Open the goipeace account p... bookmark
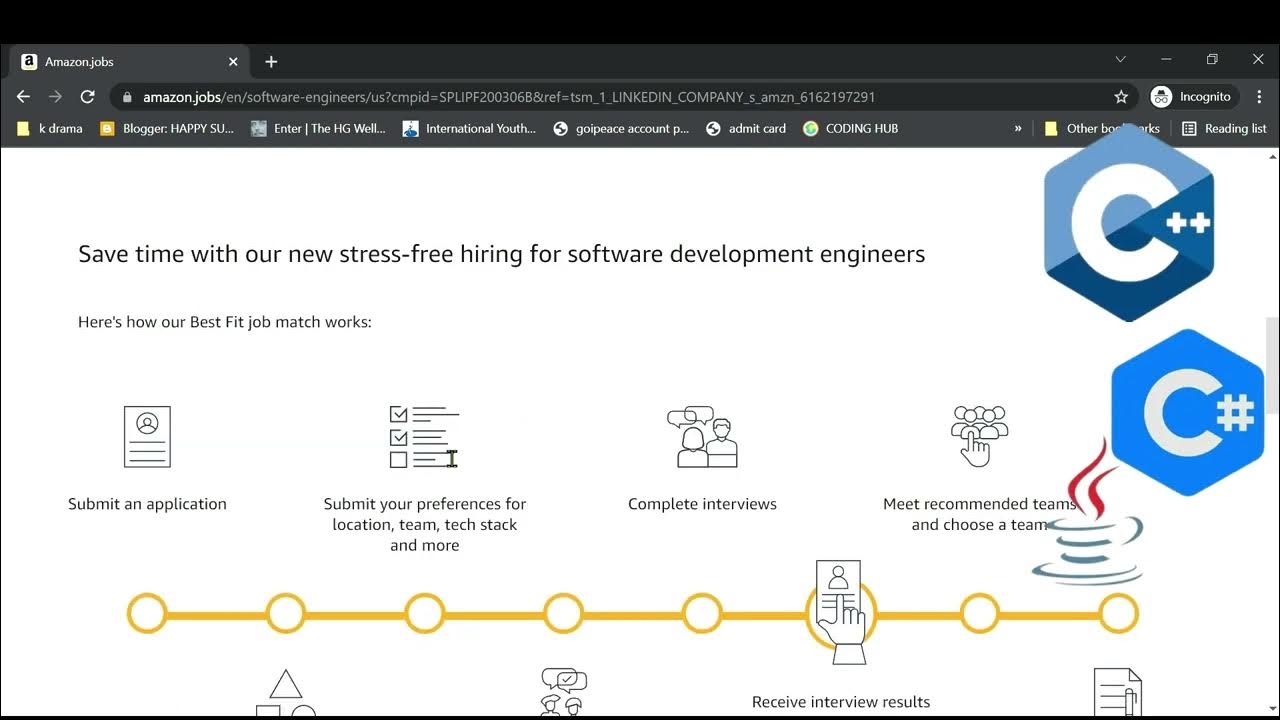Image resolution: width=1280 pixels, height=720 pixels. tap(621, 128)
